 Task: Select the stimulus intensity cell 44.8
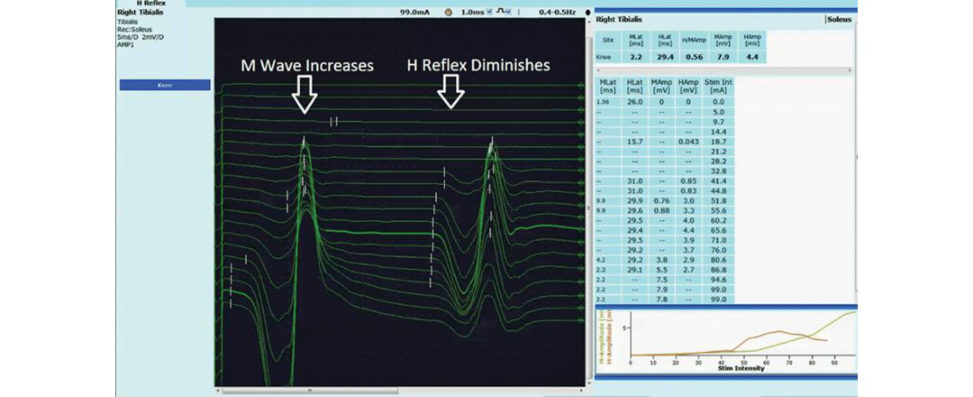(719, 191)
